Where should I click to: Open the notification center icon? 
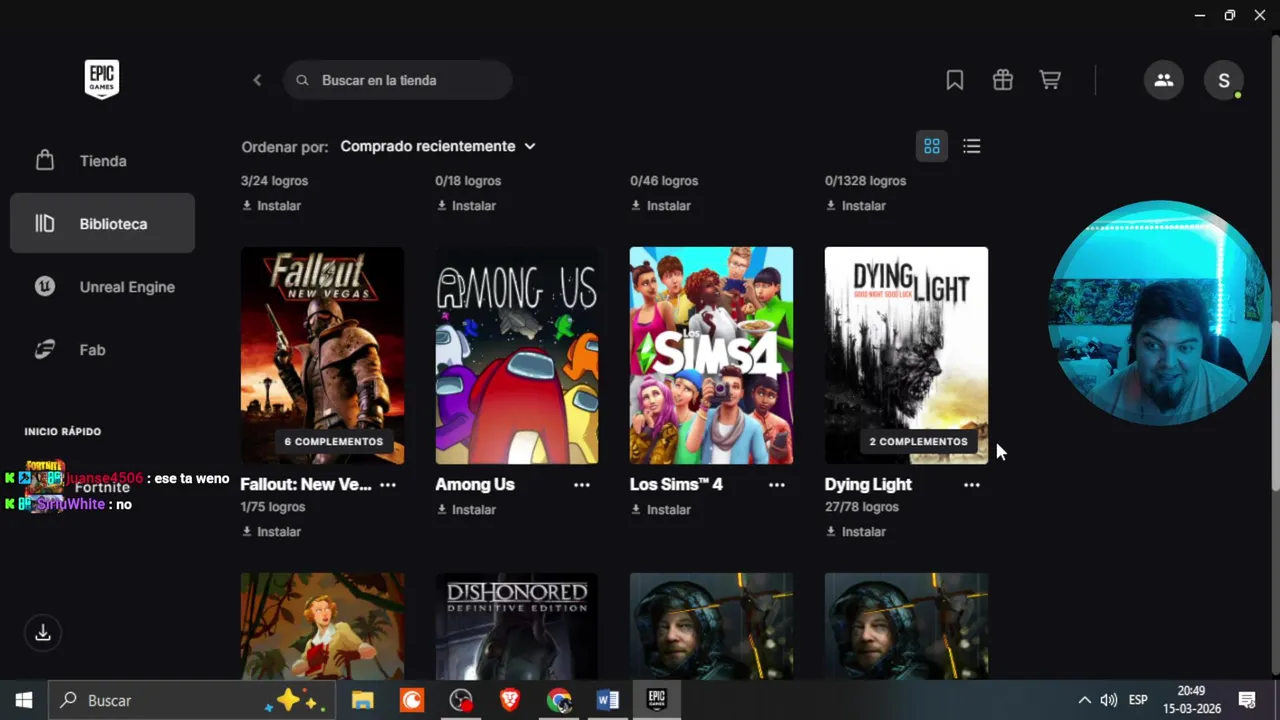tap(1247, 700)
